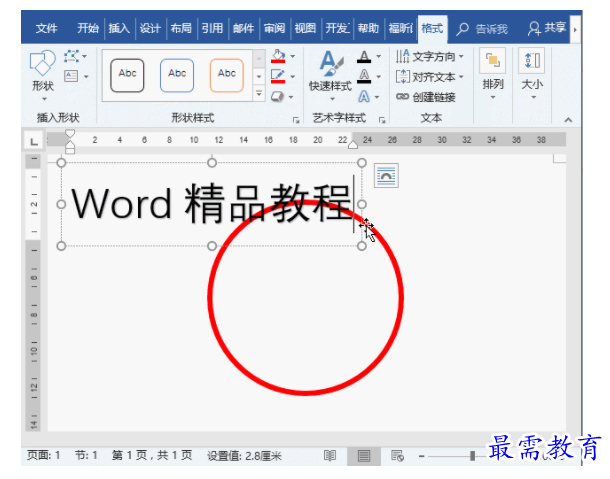Click the text fill A icon
The image size is (610, 479).
[x=364, y=57]
